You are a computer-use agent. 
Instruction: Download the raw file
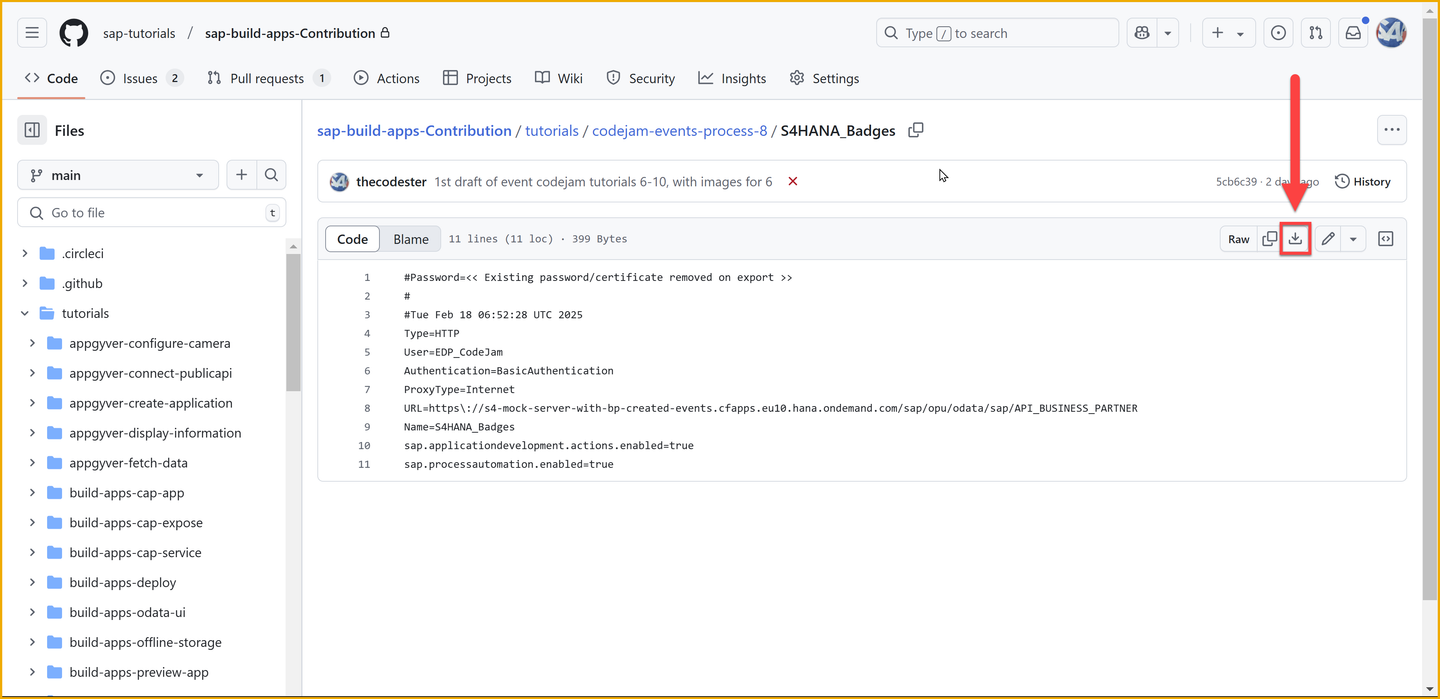[1295, 239]
